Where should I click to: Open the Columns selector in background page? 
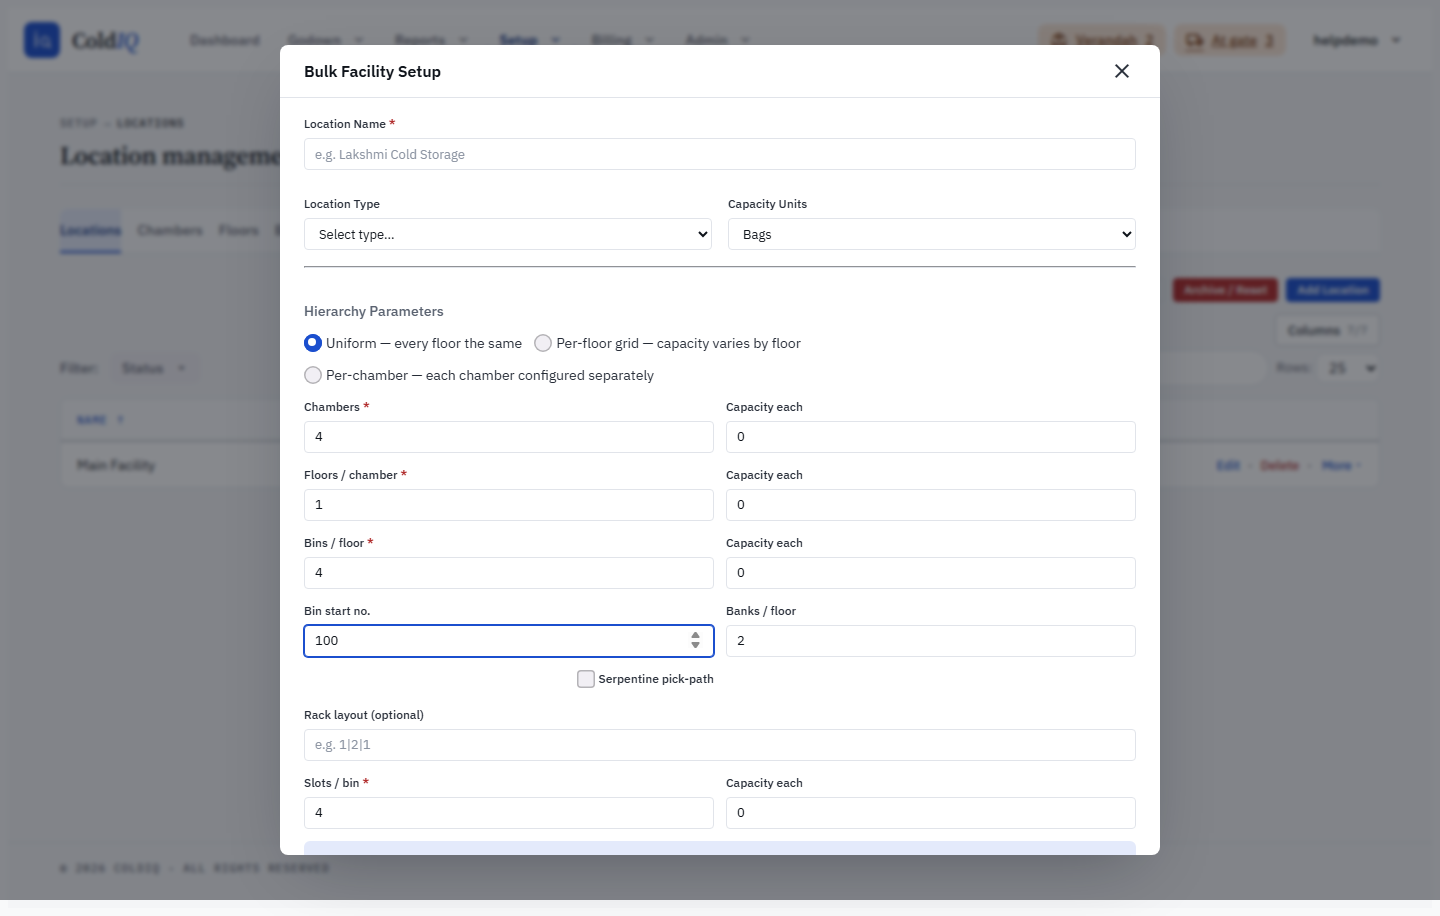click(x=1327, y=330)
